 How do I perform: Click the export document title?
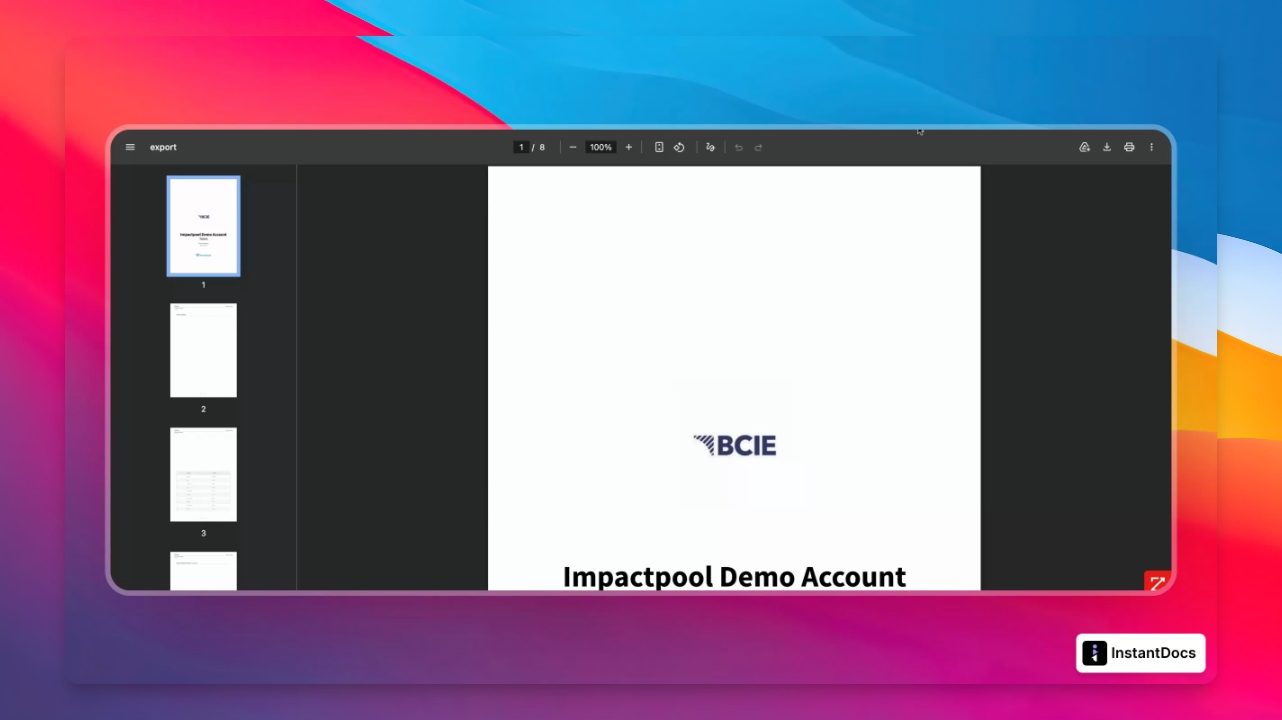coord(163,147)
